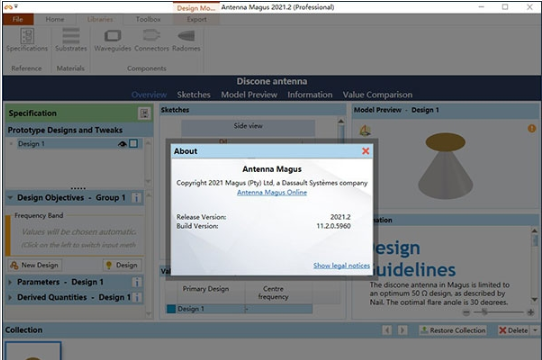Minimize the Antenna Magus window

point(481,7)
